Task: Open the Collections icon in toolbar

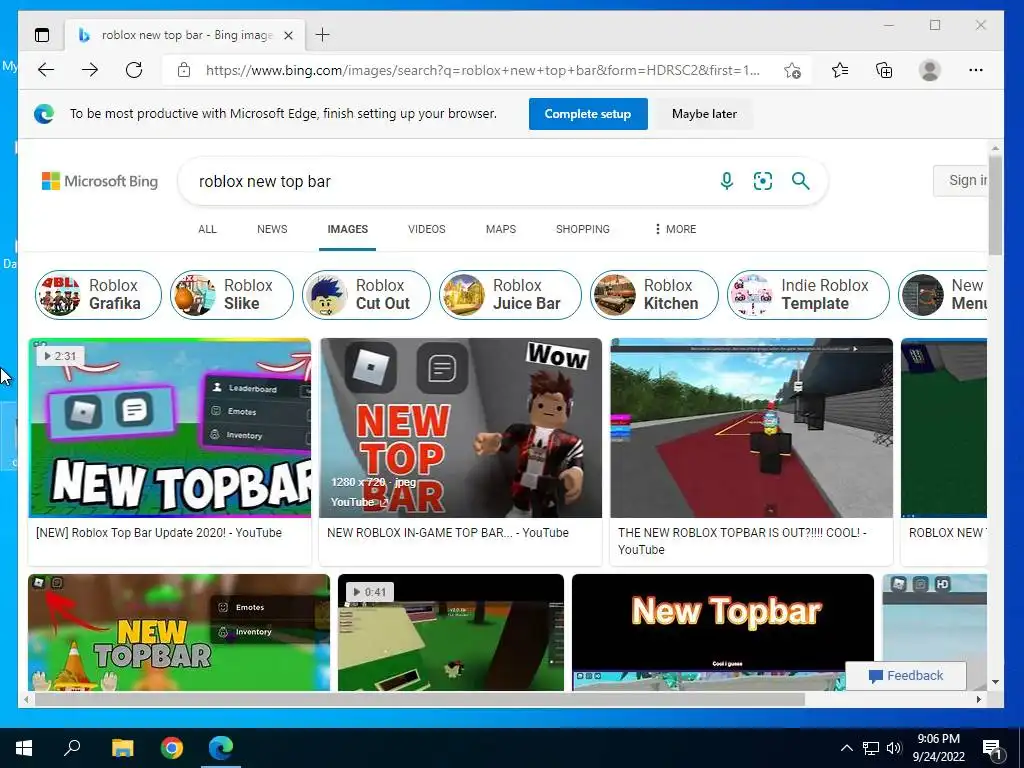Action: click(884, 70)
